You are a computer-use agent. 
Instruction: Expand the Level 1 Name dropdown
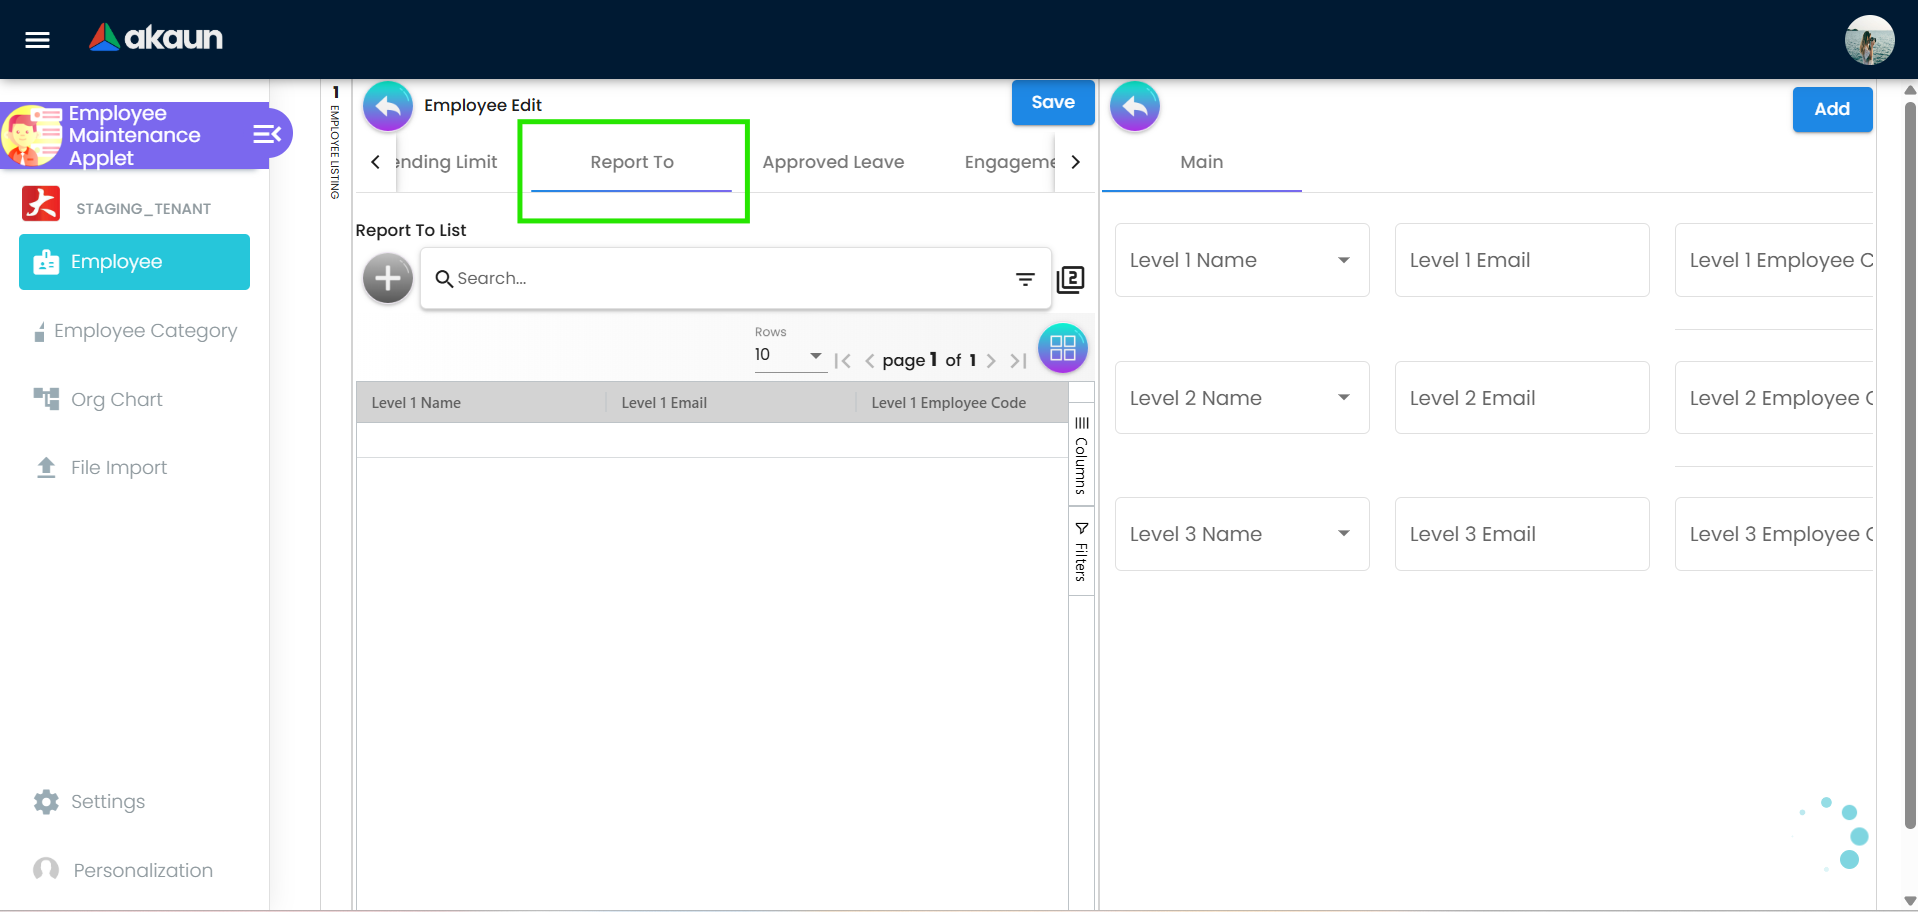pyautogui.click(x=1344, y=260)
